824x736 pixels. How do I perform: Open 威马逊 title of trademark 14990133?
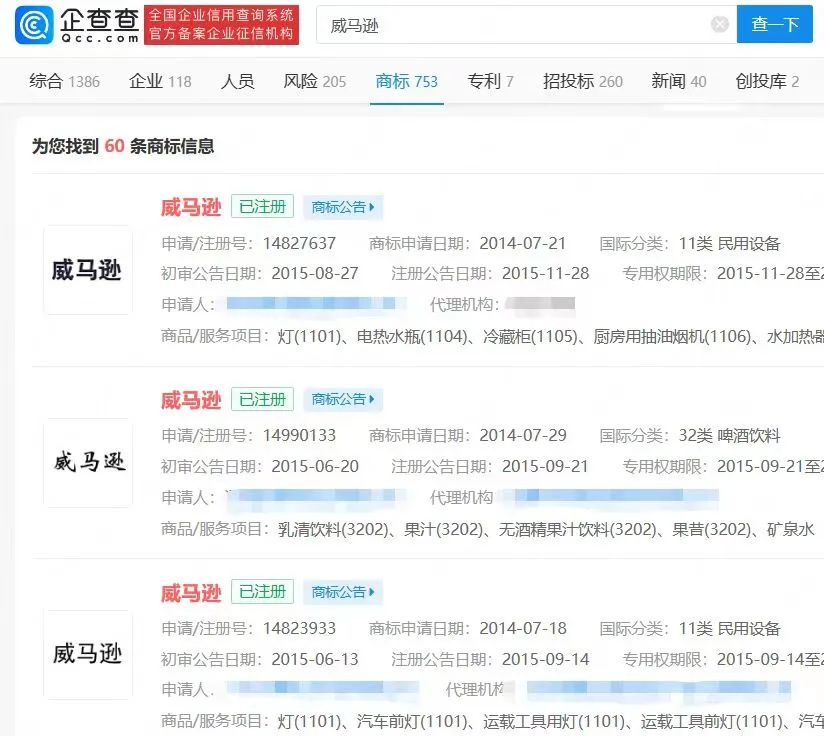[x=191, y=400]
